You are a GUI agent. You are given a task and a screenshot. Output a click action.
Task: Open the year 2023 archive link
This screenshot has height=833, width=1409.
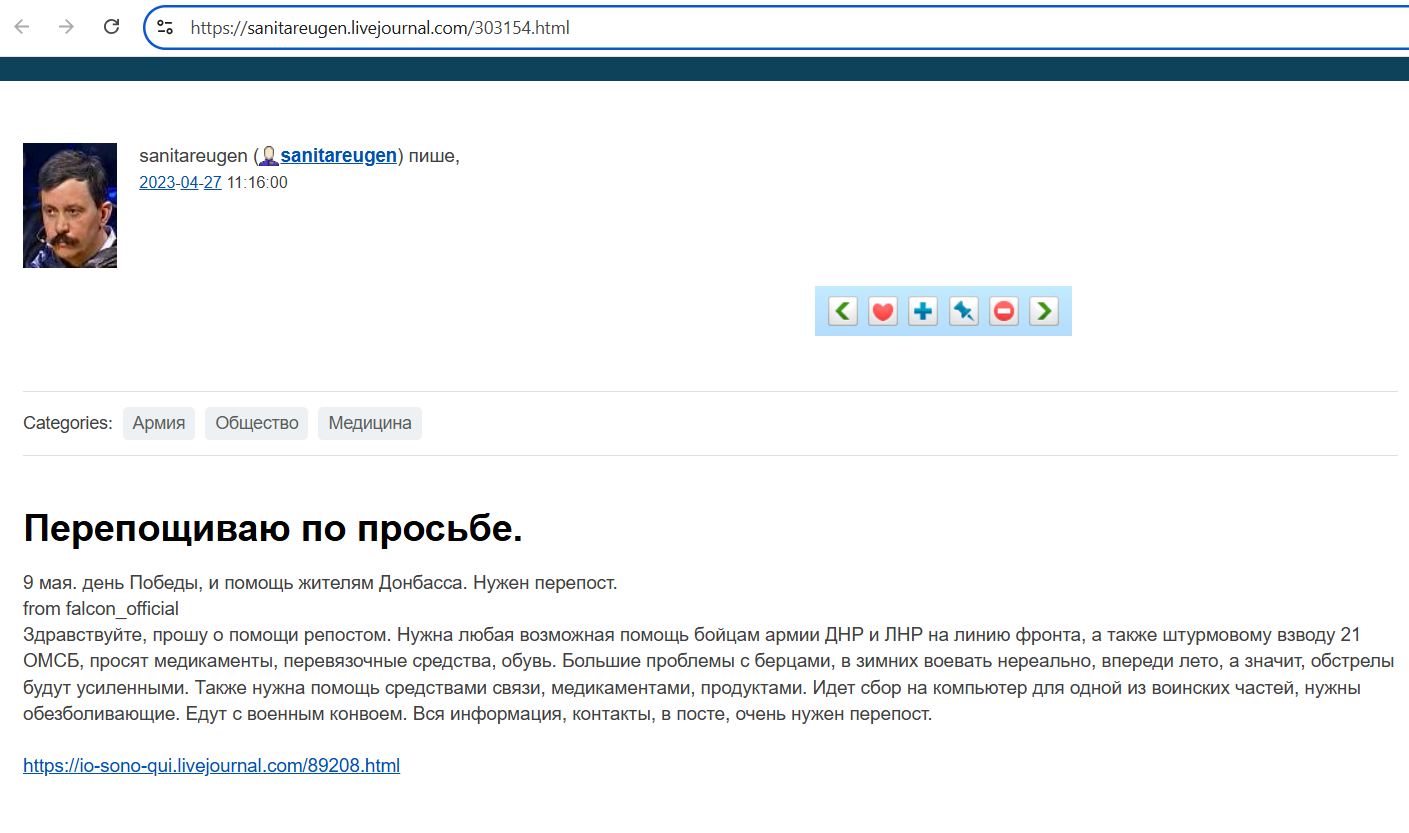tap(157, 182)
